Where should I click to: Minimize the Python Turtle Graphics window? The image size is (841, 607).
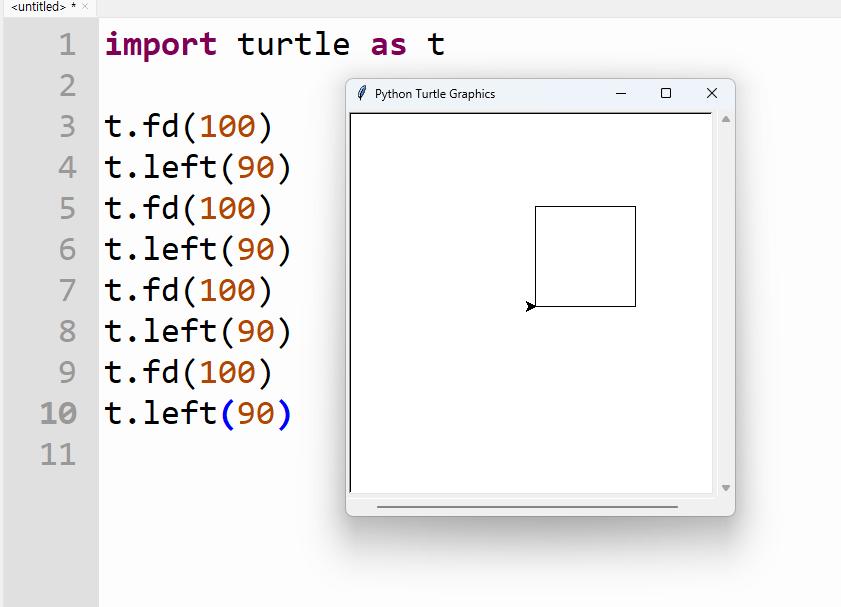[621, 93]
